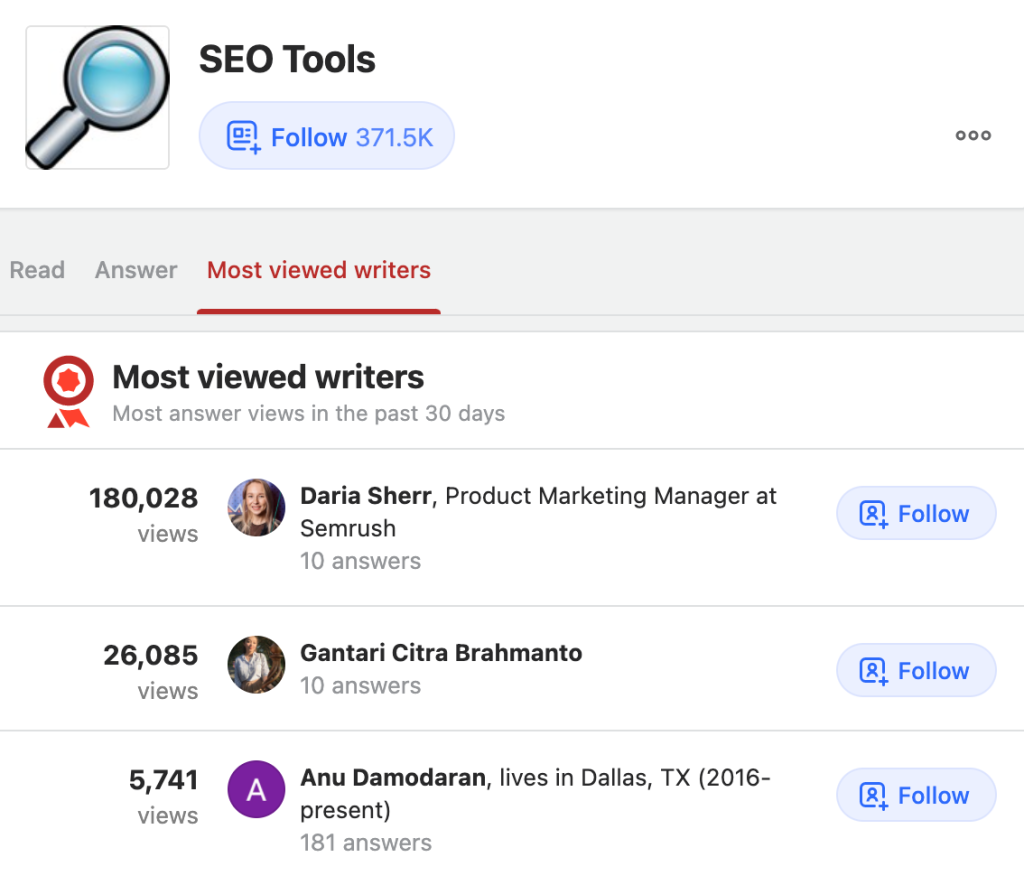Follow Gantari Citra Brahmanto
The image size is (1024, 885).
916,670
